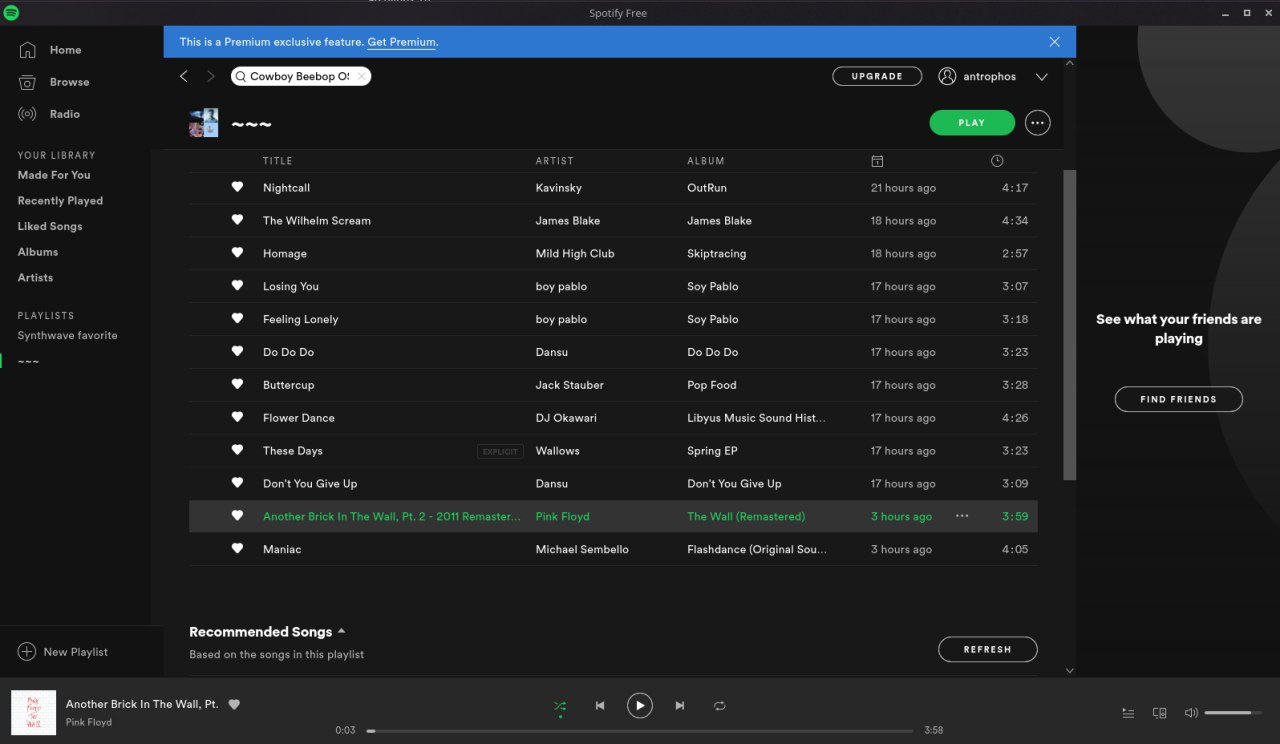Open Artists in the library
The image size is (1280, 744).
click(35, 278)
